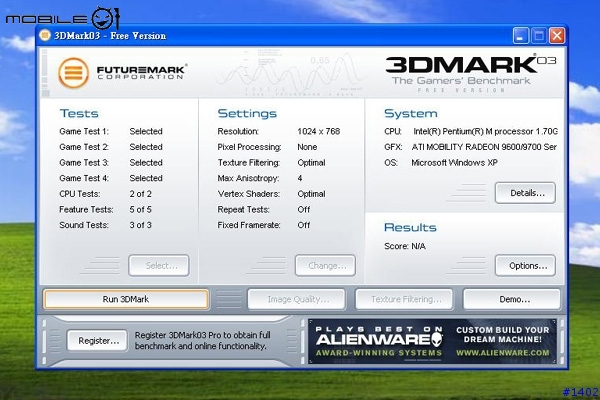
Task: Launch the Demo button
Action: pos(512,299)
